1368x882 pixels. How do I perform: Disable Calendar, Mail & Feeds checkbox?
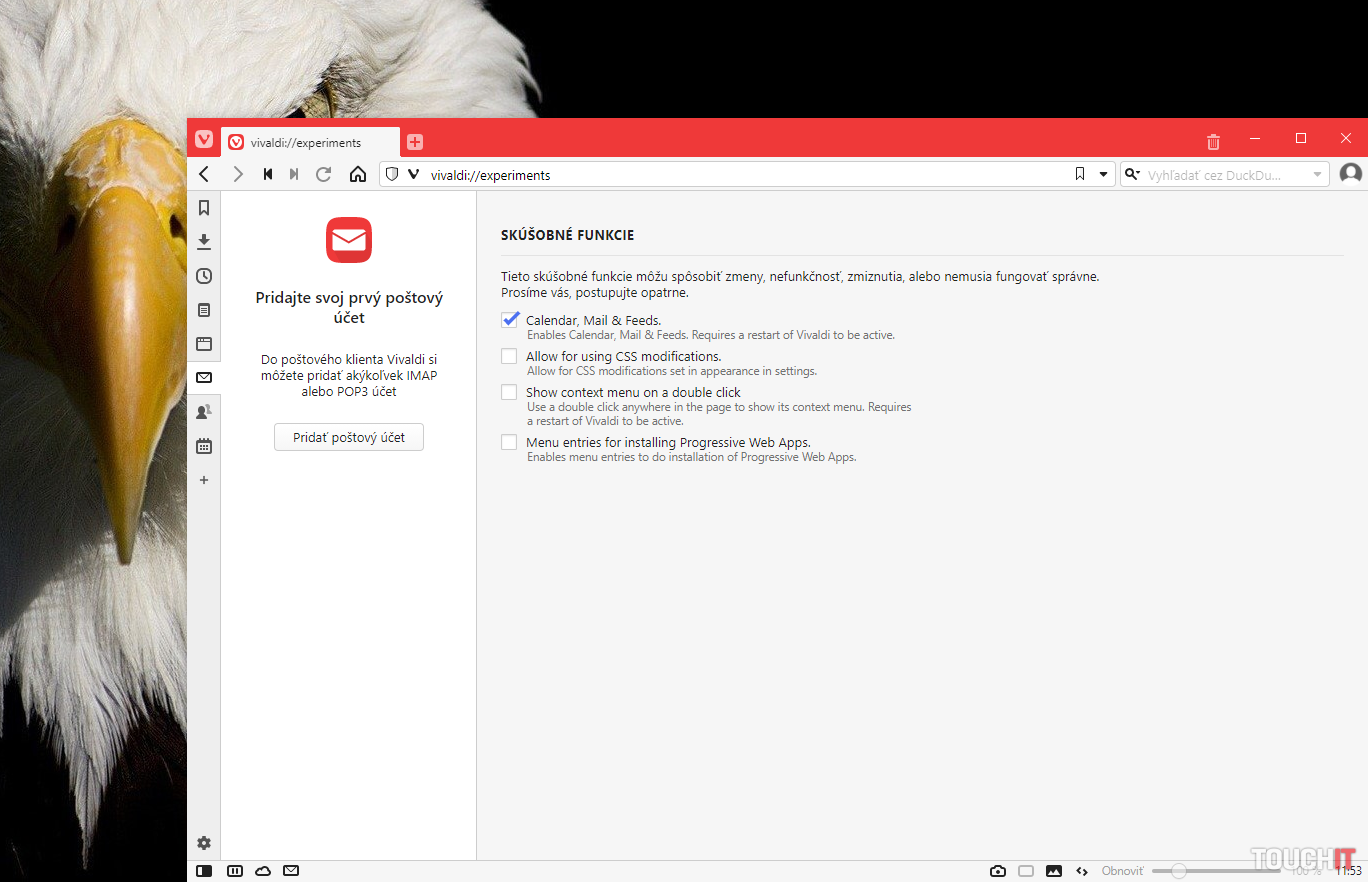point(510,320)
